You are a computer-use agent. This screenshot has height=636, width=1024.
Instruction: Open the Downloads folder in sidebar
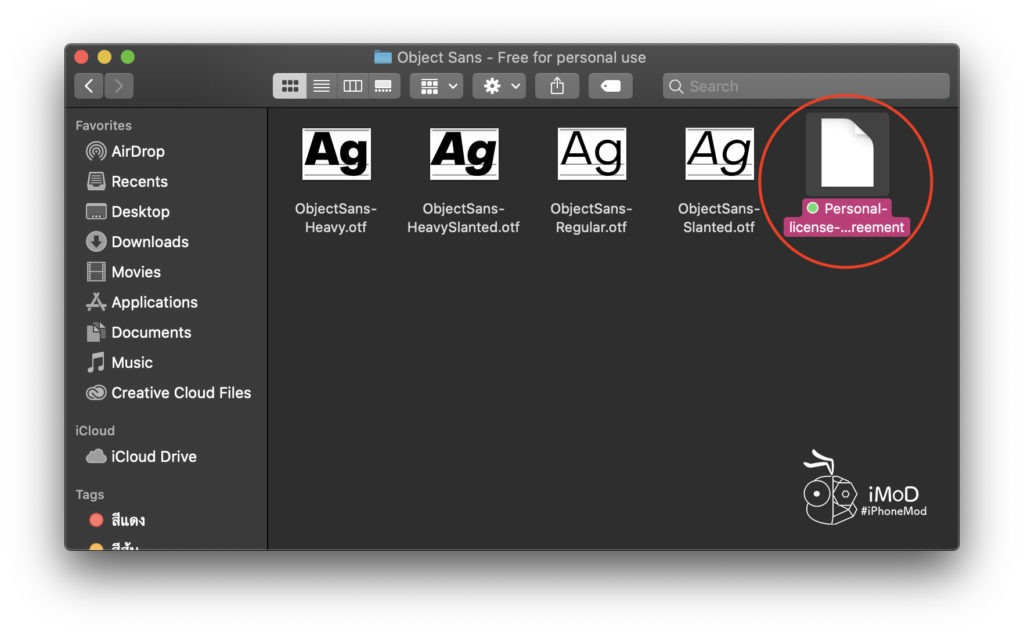149,242
